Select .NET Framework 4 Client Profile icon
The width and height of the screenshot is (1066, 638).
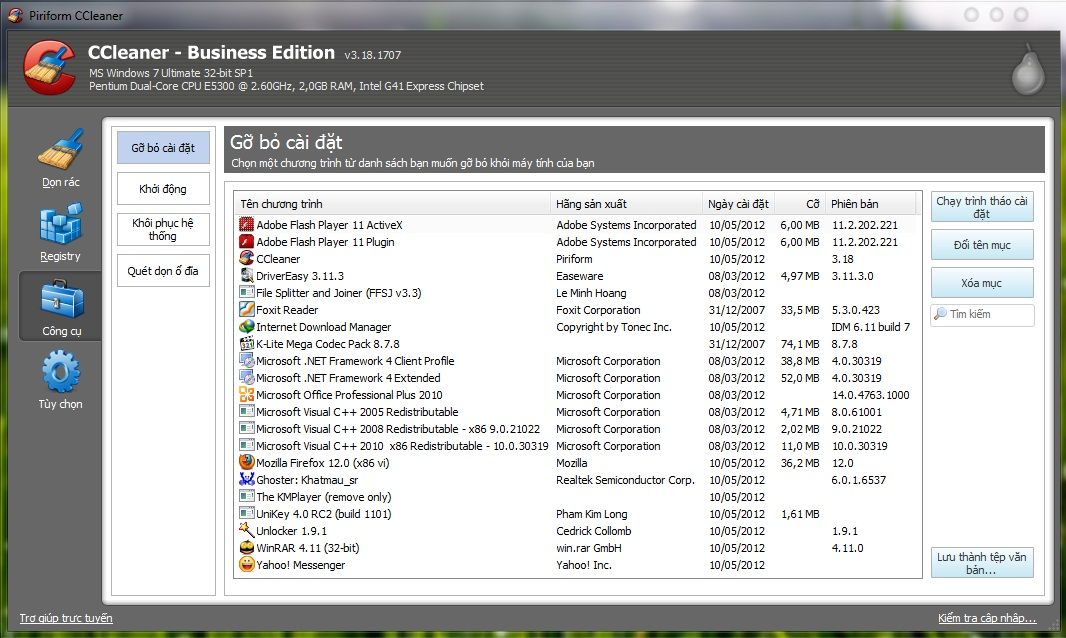(246, 360)
